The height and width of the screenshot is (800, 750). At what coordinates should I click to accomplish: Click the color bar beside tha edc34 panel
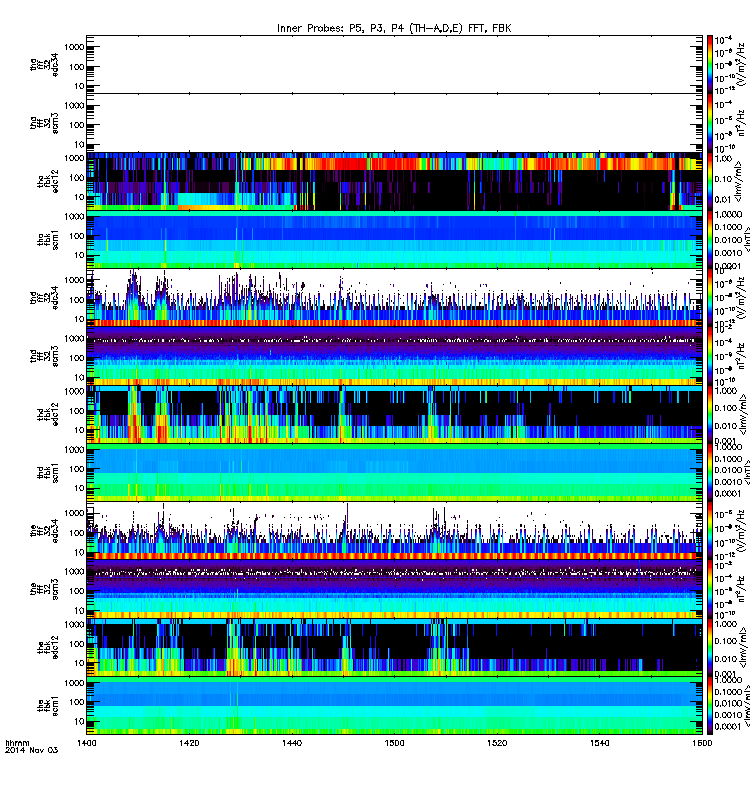click(x=710, y=64)
